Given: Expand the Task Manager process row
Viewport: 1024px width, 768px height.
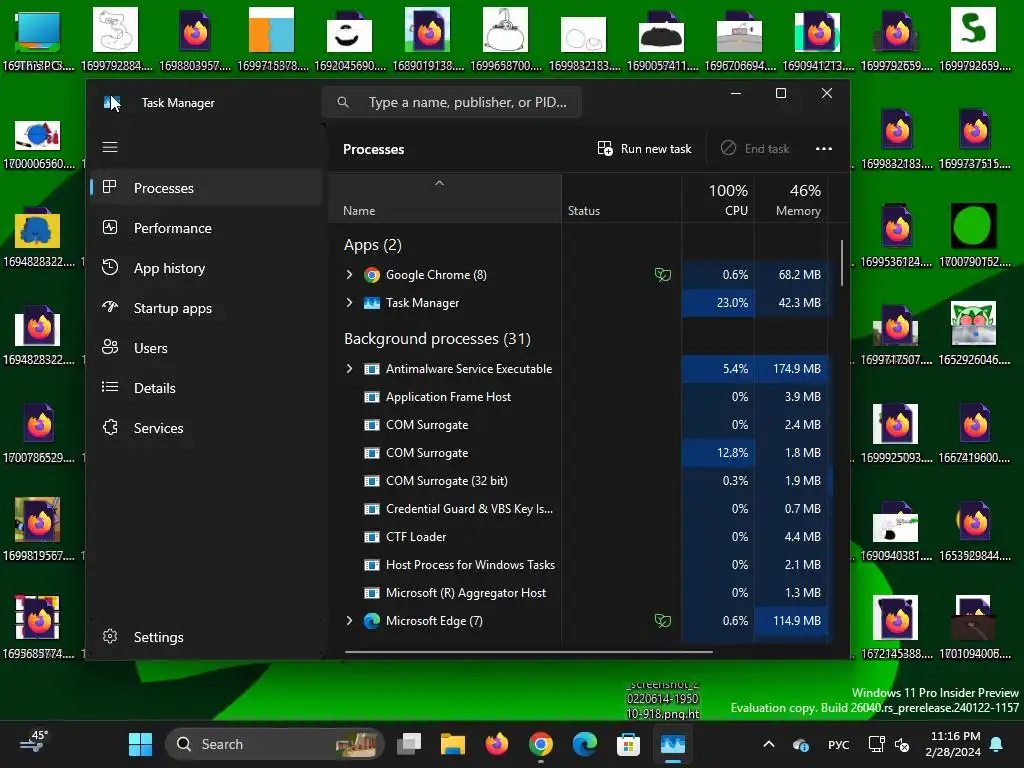Looking at the screenshot, I should click(349, 303).
